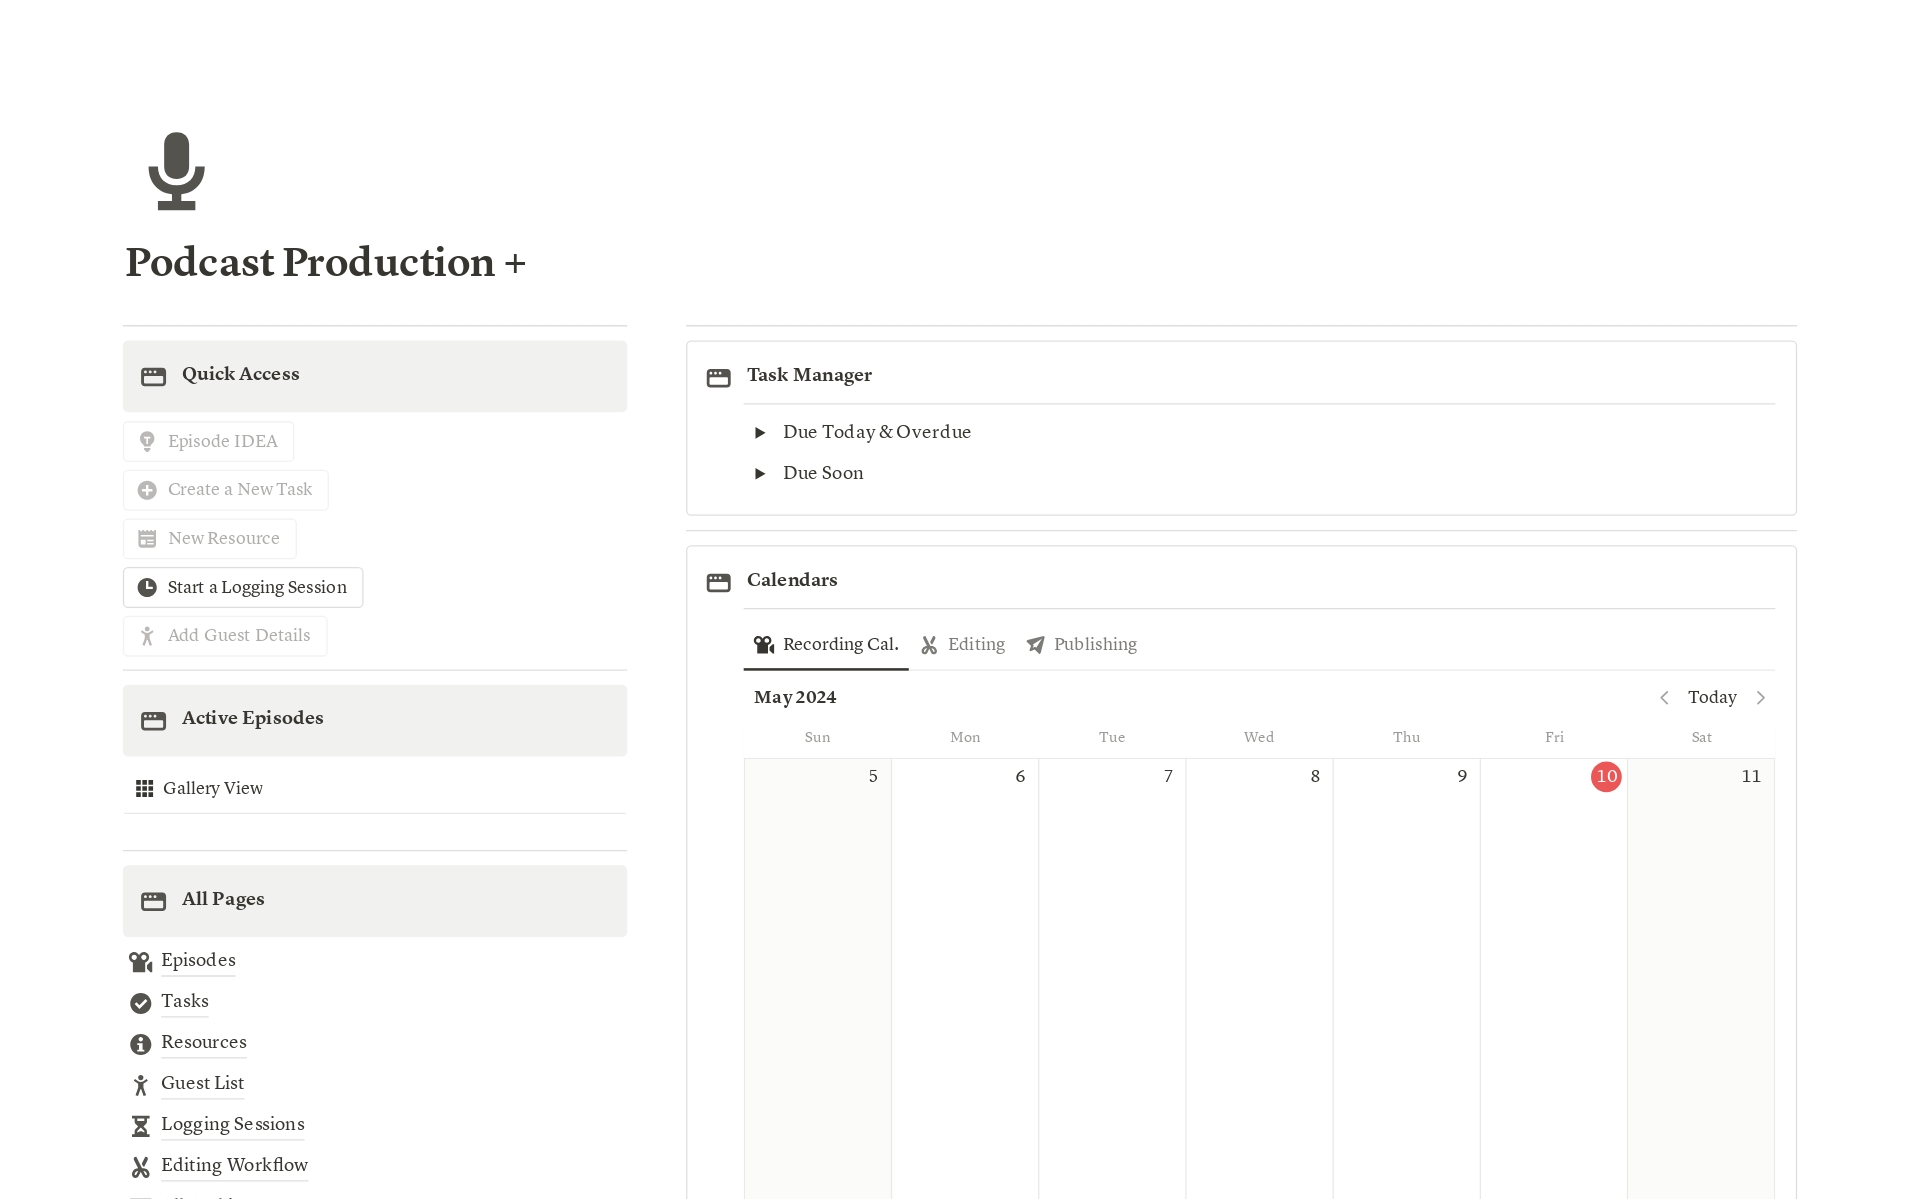
Task: Click the microphone page icon
Action: click(176, 171)
